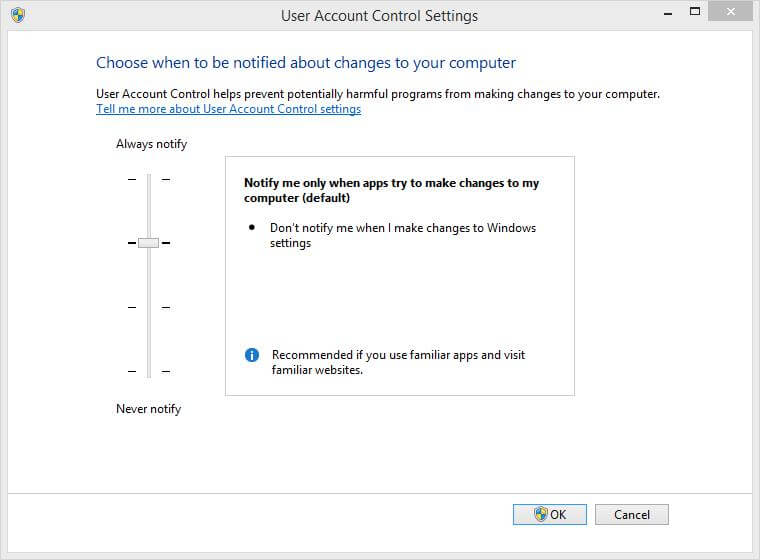
Task: Click the heading about choosing when to be notified
Action: (305, 63)
